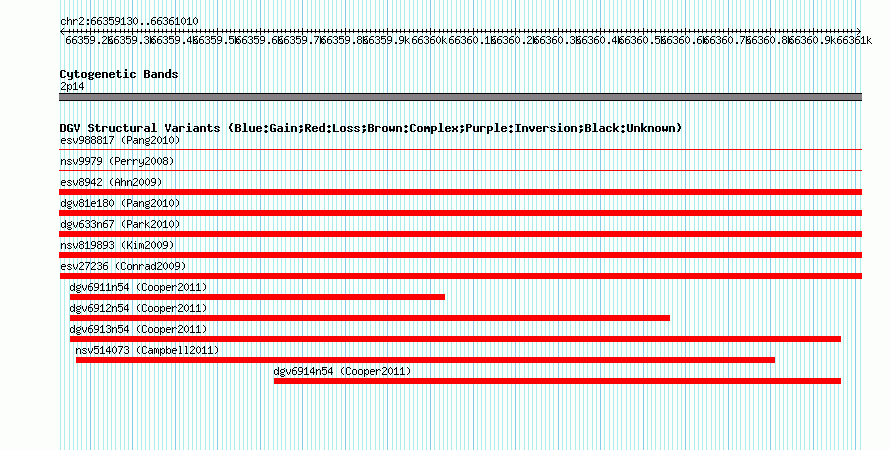Click dgv6914n54 (Cooper2011) variant label

pos(342,371)
